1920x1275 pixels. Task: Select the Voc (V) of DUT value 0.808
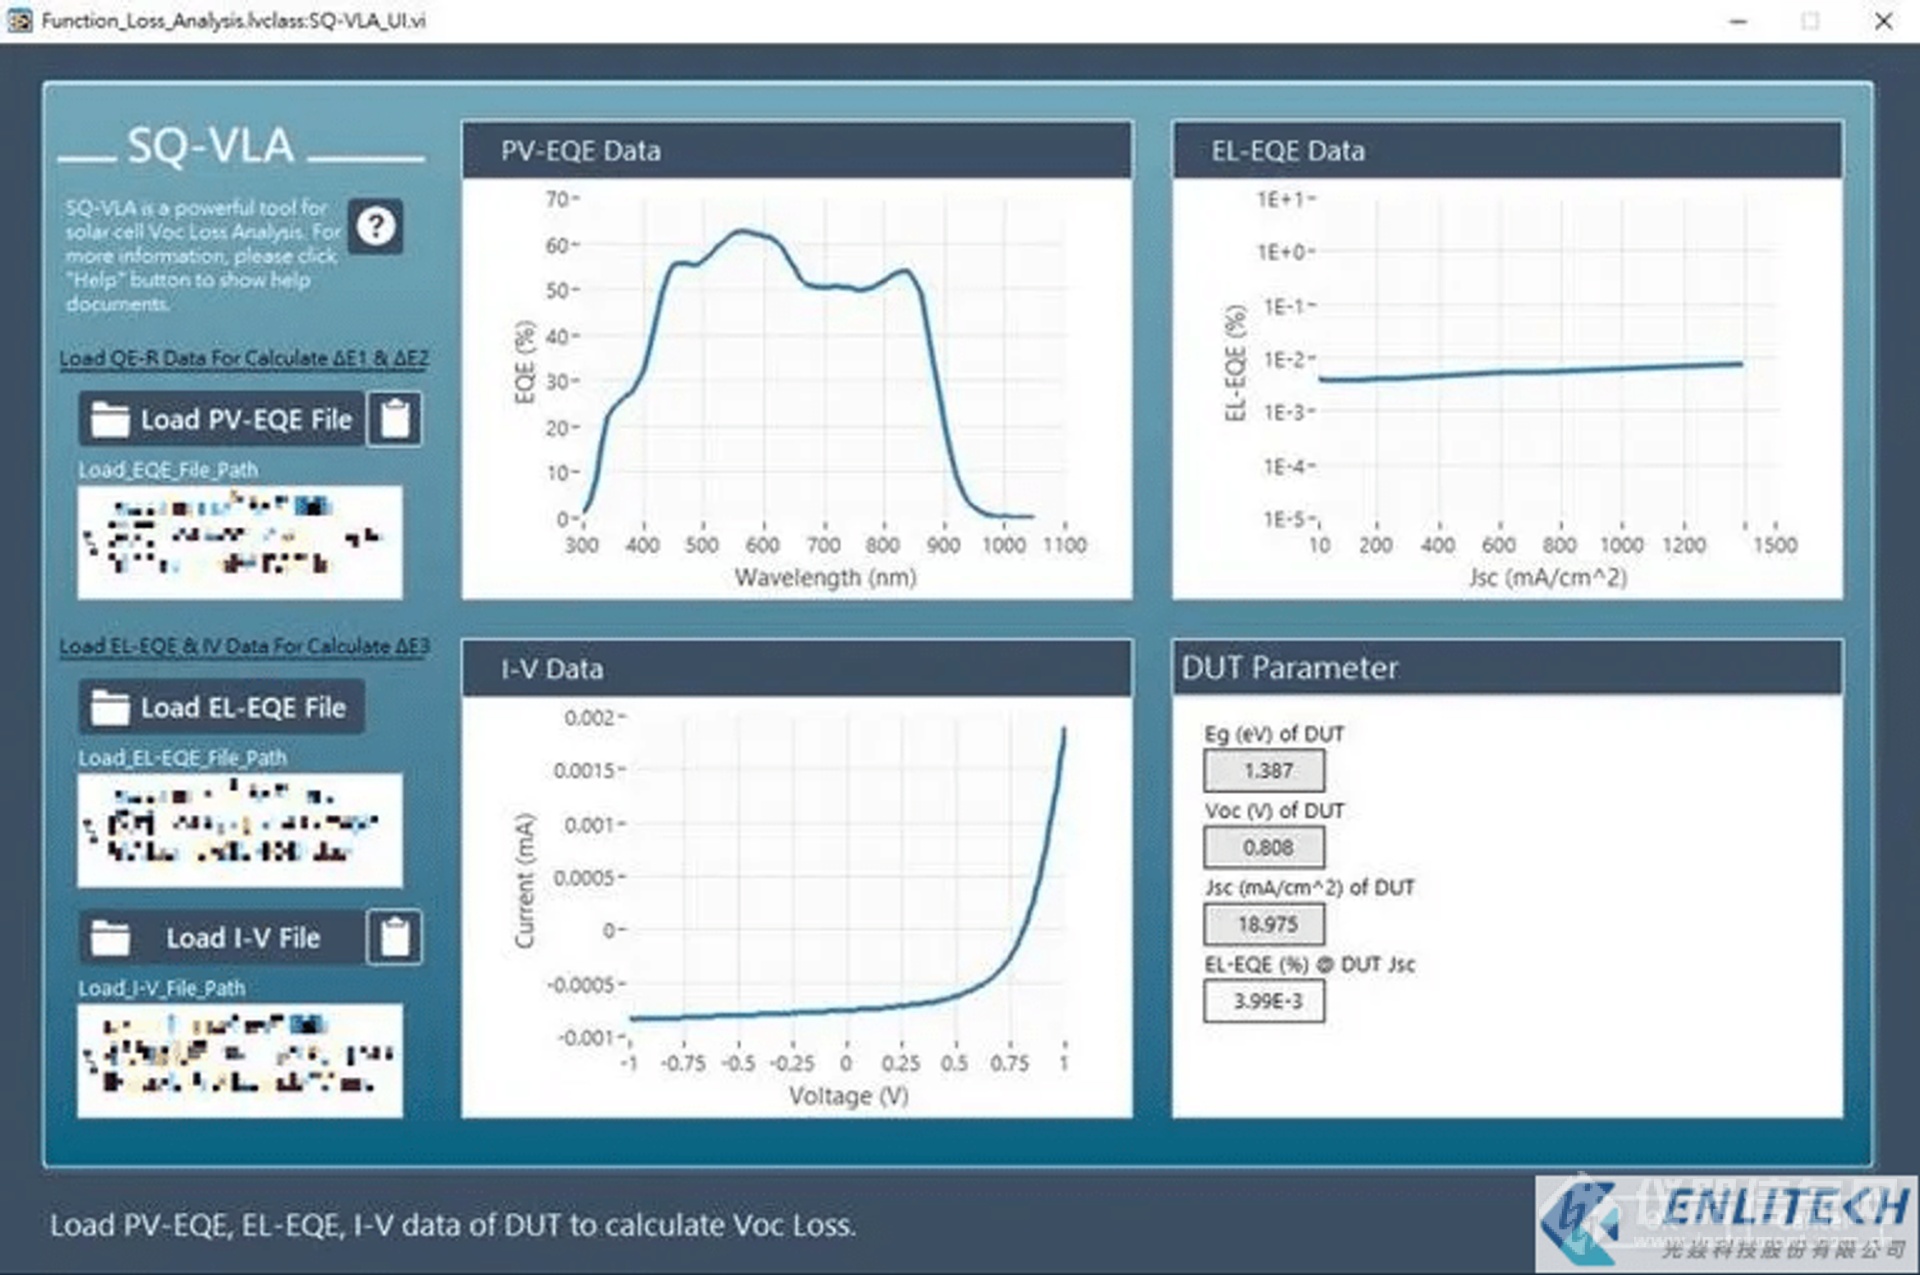pos(1264,847)
